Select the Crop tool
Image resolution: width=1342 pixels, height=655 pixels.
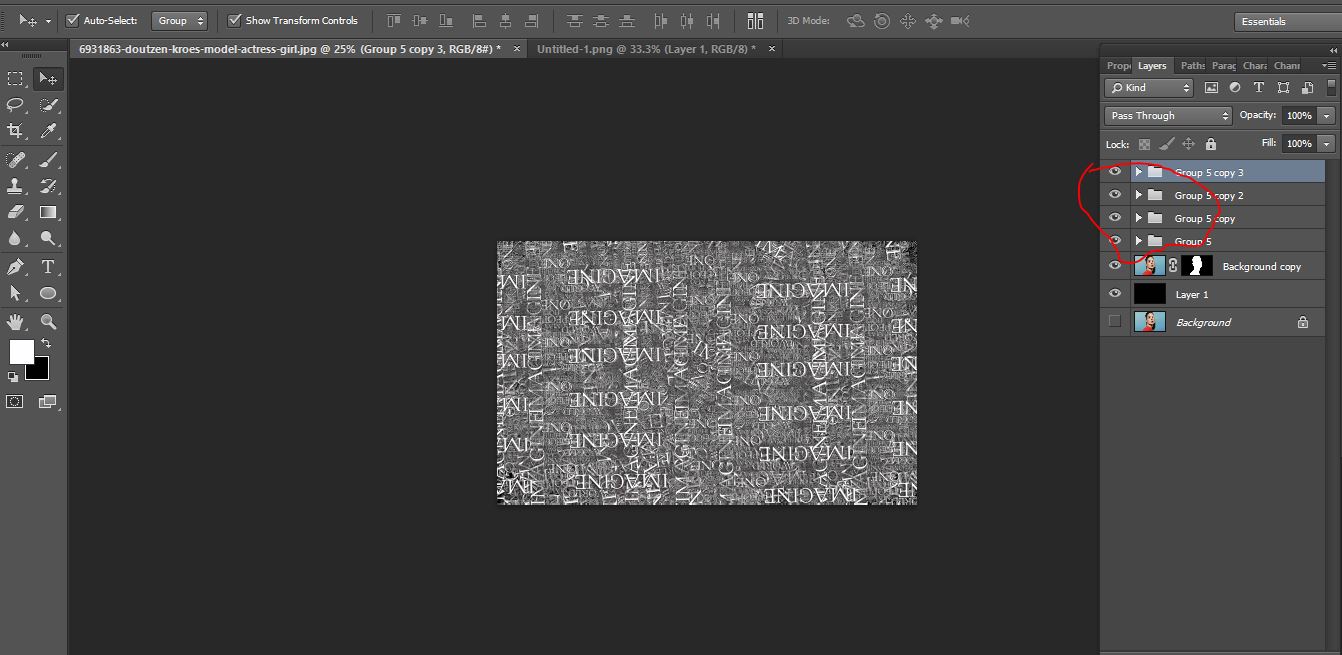[15, 131]
